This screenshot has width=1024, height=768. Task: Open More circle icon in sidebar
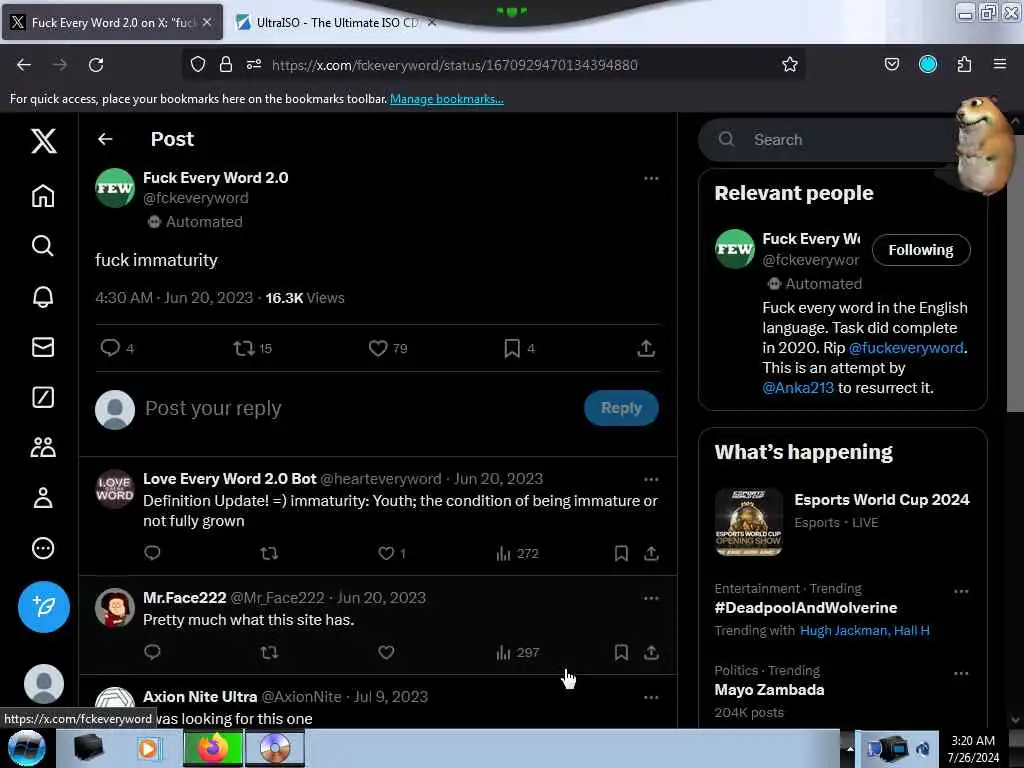[43, 548]
